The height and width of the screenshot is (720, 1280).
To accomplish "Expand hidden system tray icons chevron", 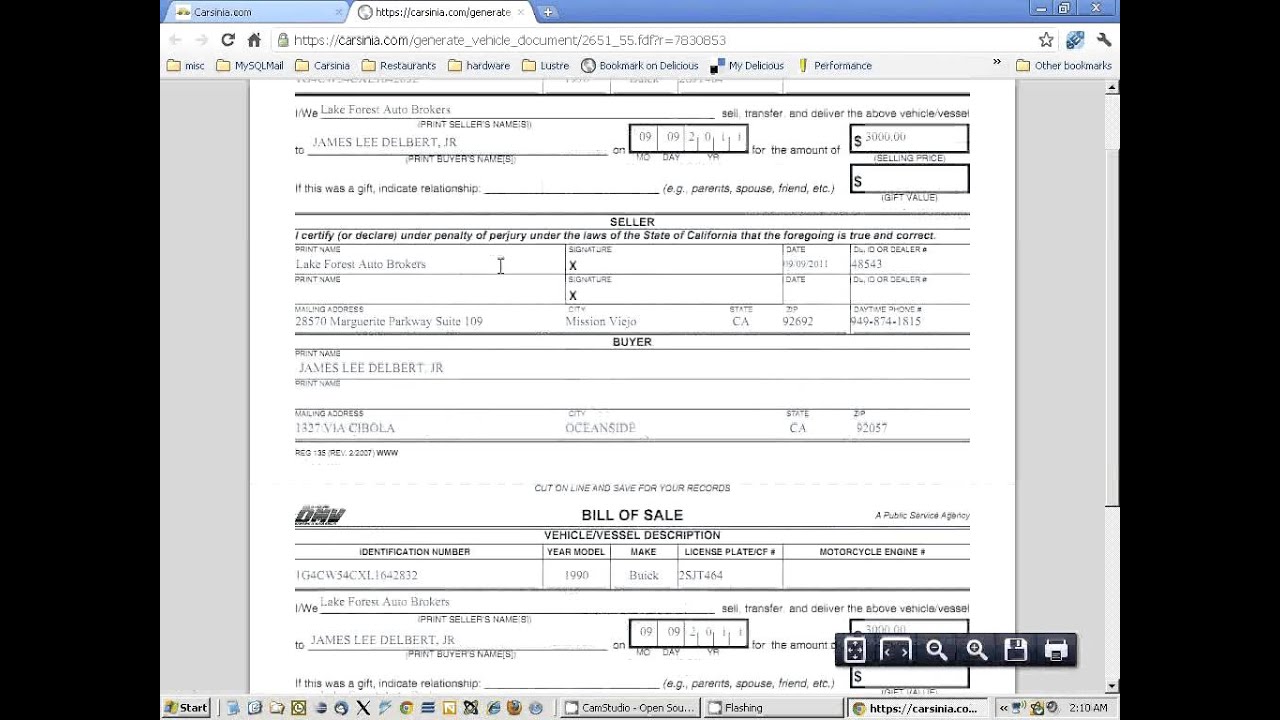I will pos(1003,708).
